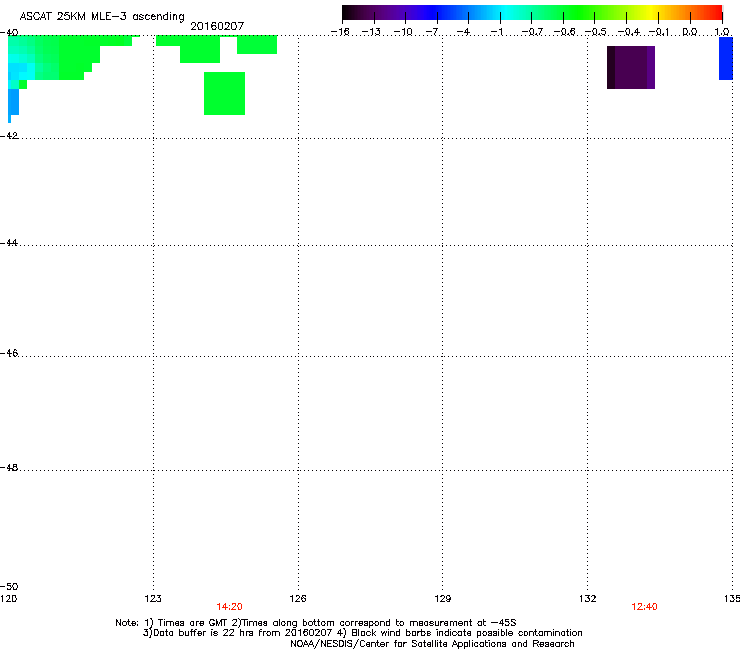Click the 132 longitude label

pyautogui.click(x=587, y=599)
